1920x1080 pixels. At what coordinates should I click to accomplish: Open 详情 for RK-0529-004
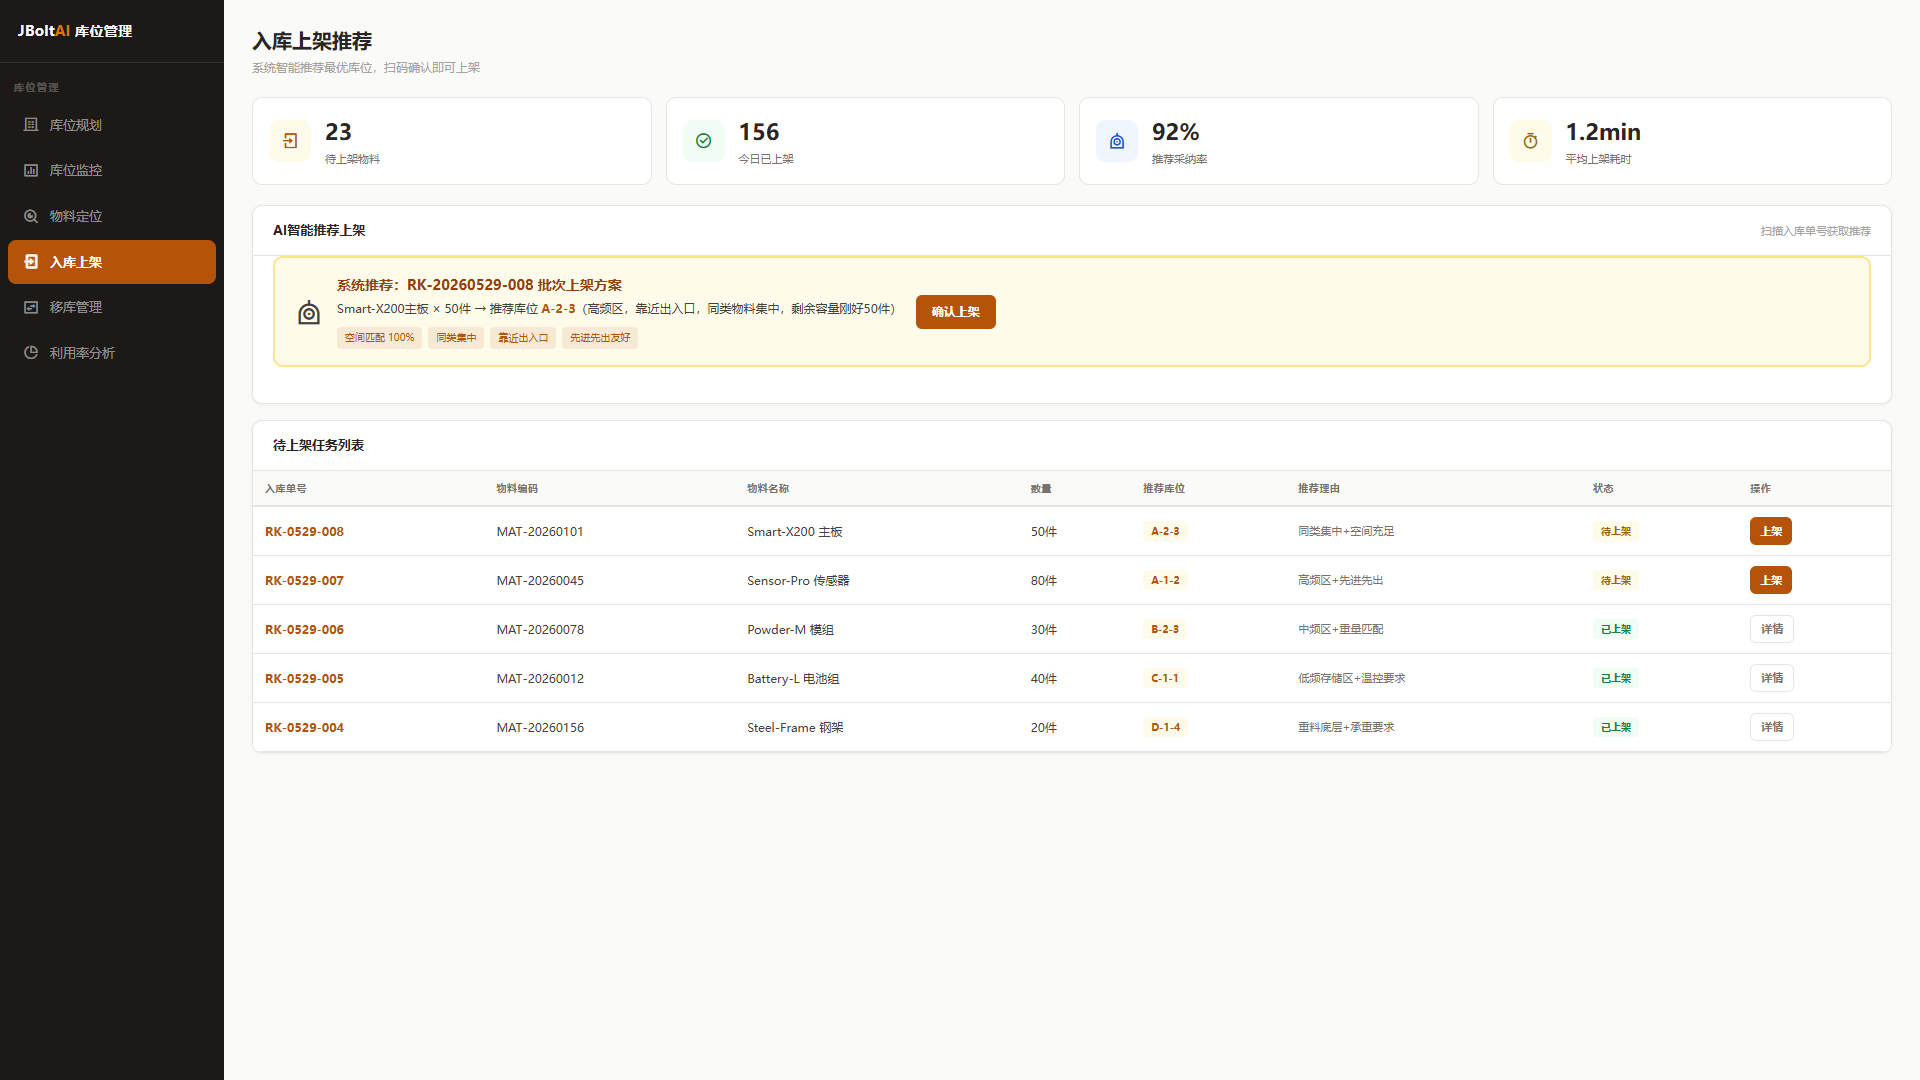1772,727
